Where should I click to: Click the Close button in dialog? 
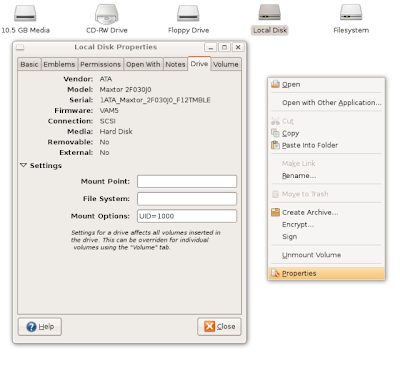(x=219, y=327)
